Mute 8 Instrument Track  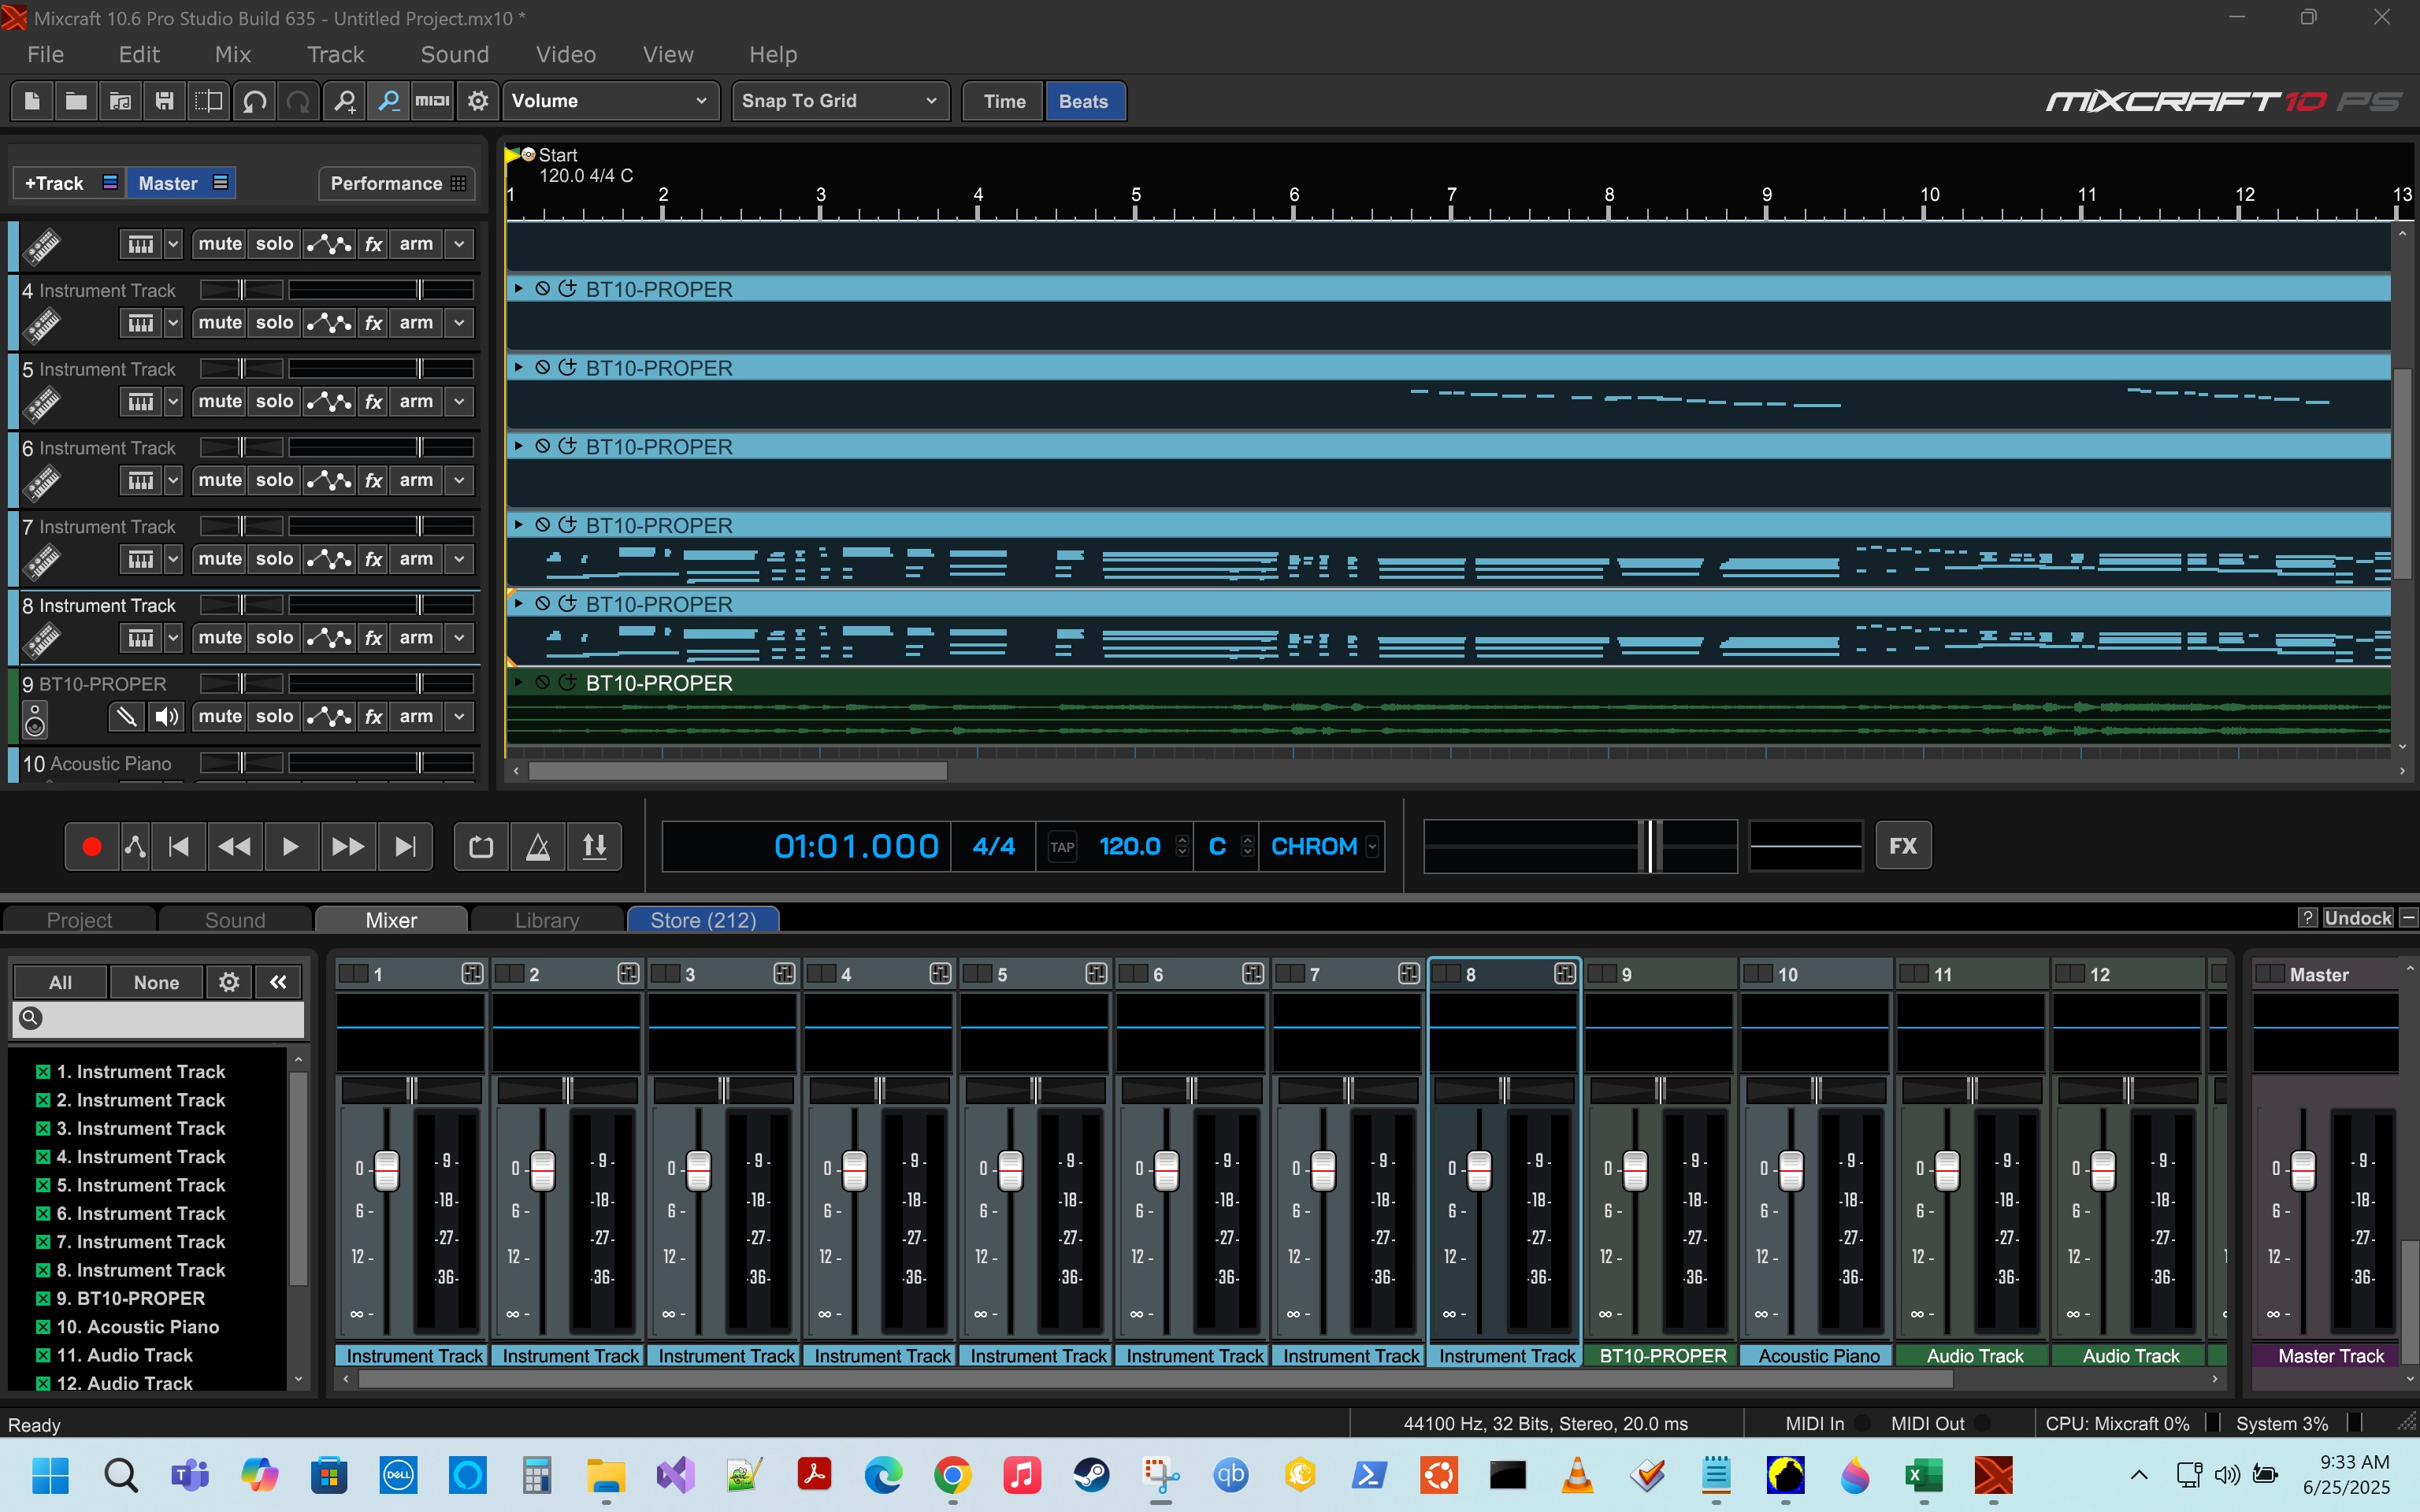pyautogui.click(x=220, y=638)
